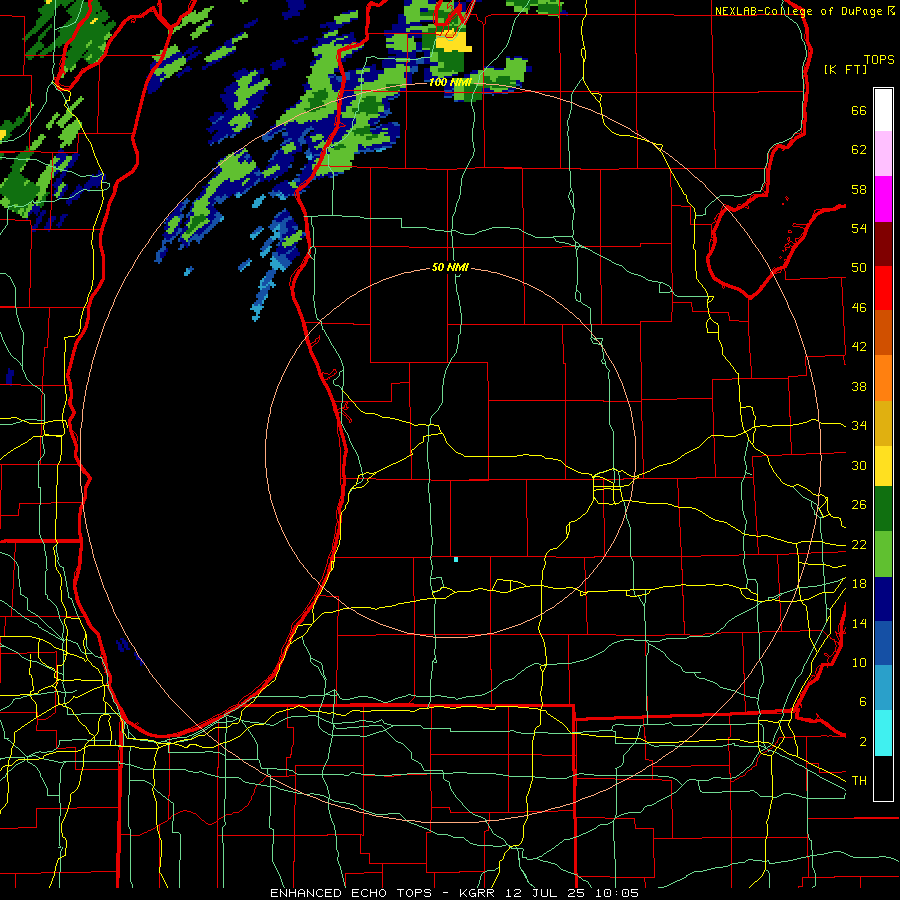Click the 34 value on legend scale

point(859,426)
